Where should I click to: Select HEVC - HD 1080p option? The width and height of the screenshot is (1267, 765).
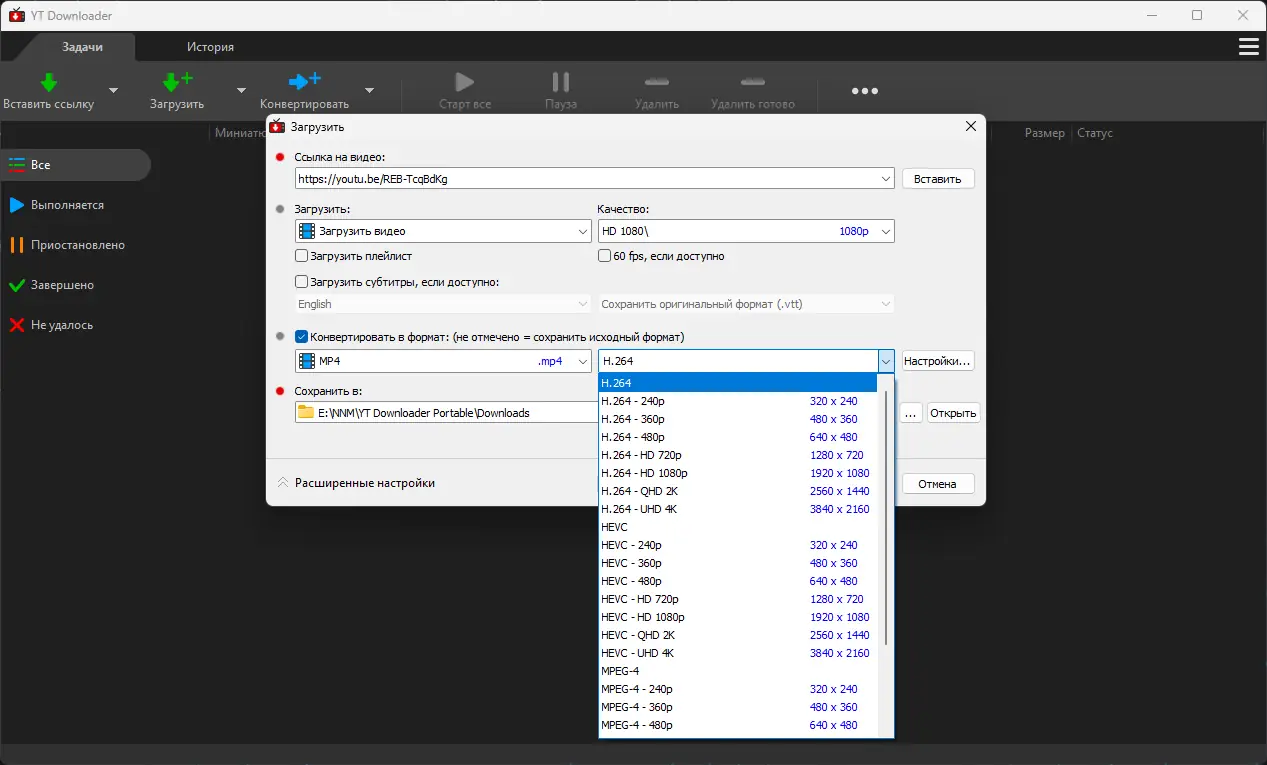pos(738,617)
